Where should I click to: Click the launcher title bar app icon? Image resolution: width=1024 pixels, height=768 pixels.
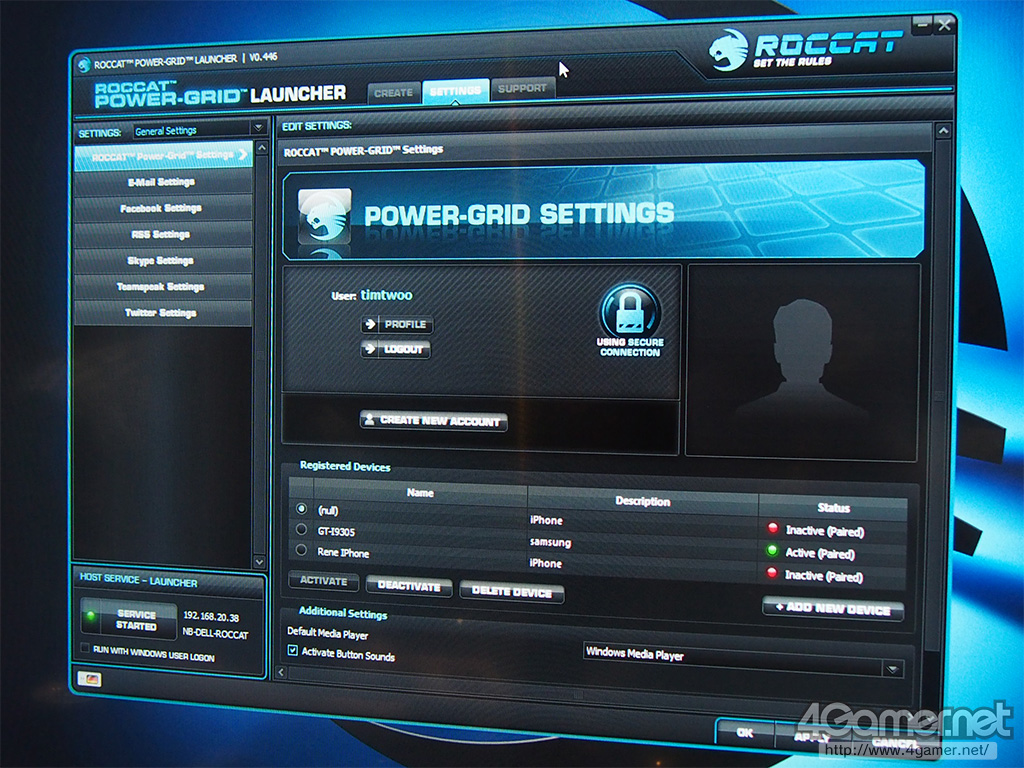84,65
